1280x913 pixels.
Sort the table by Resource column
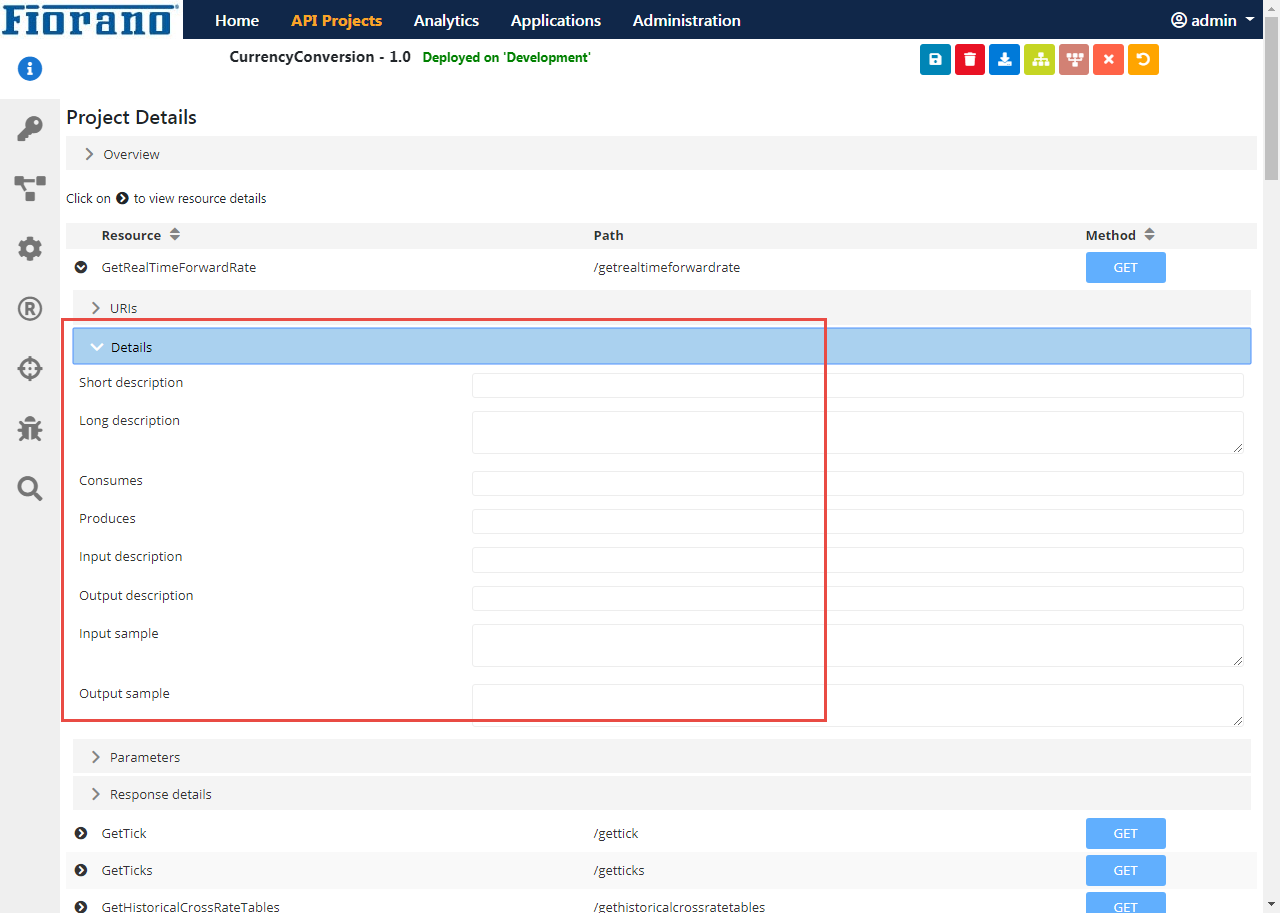pyautogui.click(x=175, y=235)
